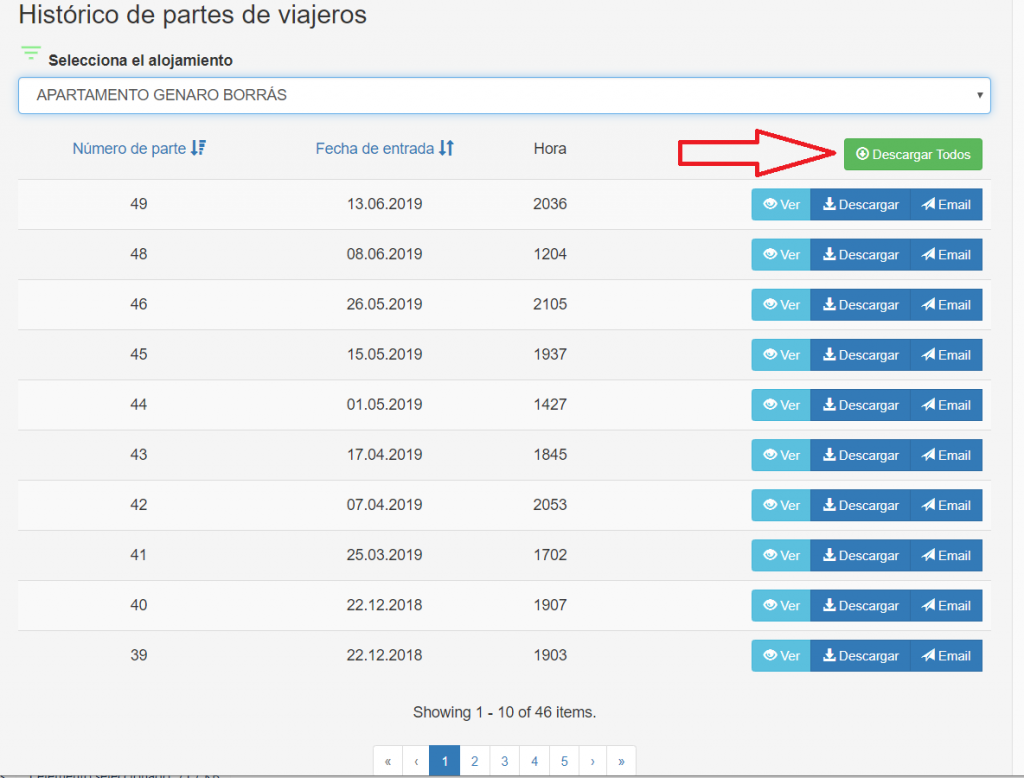Email parte number 40

pyautogui.click(x=946, y=605)
